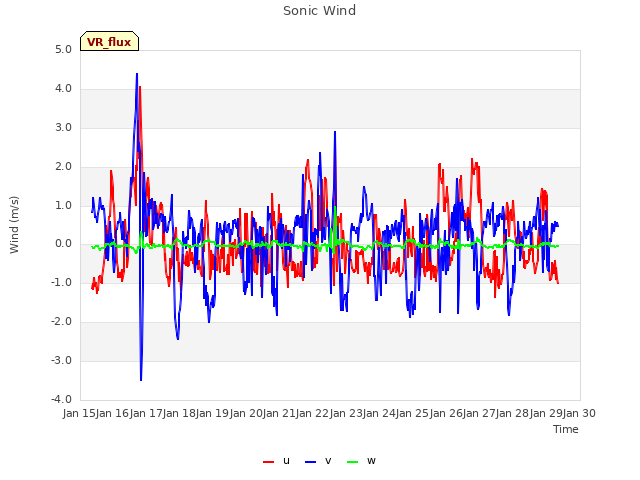Click the -2.0 y-axis label
640x480 pixels.
coord(62,322)
